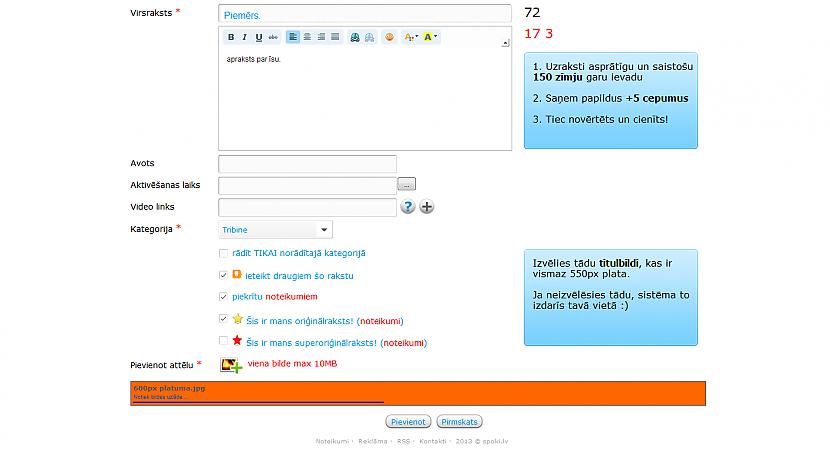Open activation time picker button

pyautogui.click(x=407, y=184)
